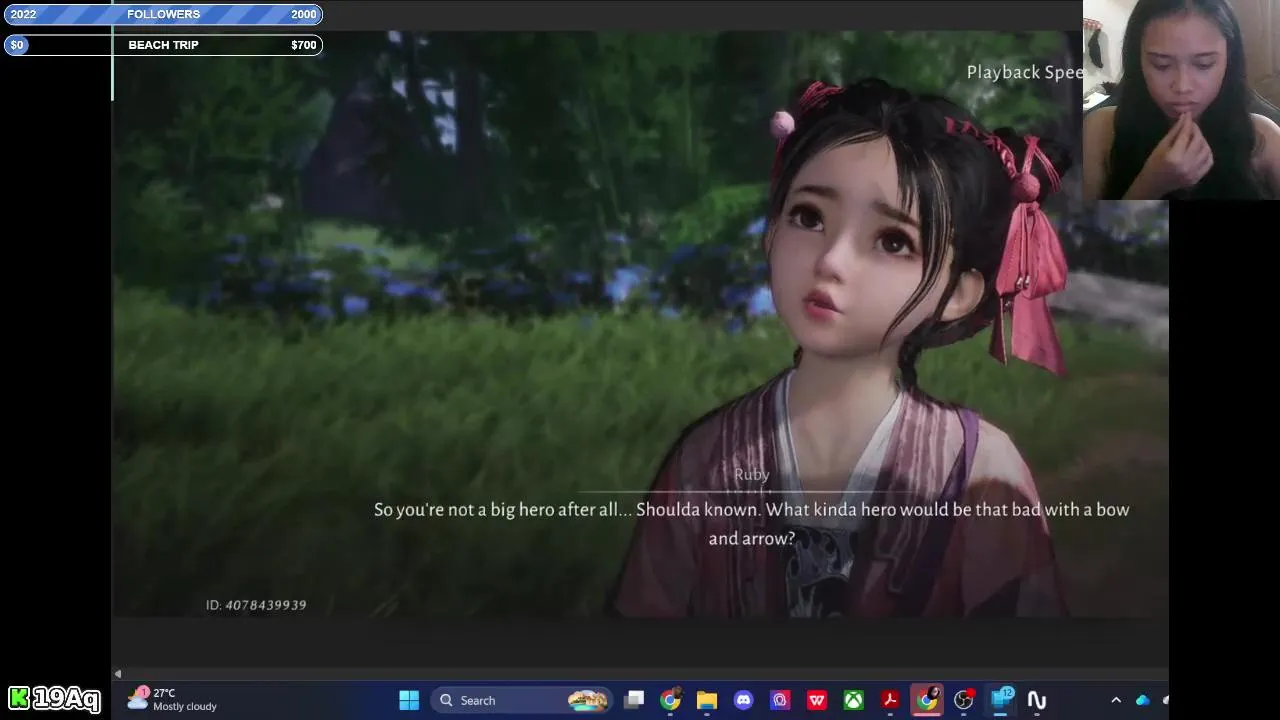This screenshot has width=1280, height=720.
Task: Click the BEACH TRIP donation goal bar
Action: tap(163, 45)
